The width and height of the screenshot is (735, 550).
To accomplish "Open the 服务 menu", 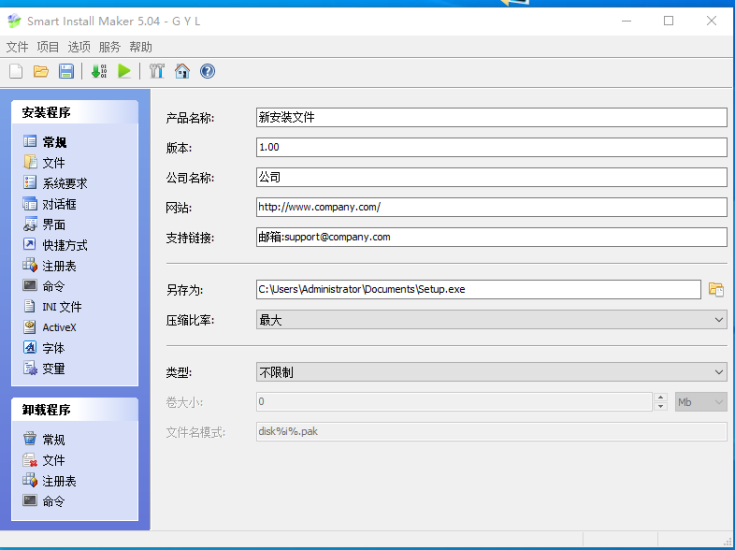I will (110, 47).
